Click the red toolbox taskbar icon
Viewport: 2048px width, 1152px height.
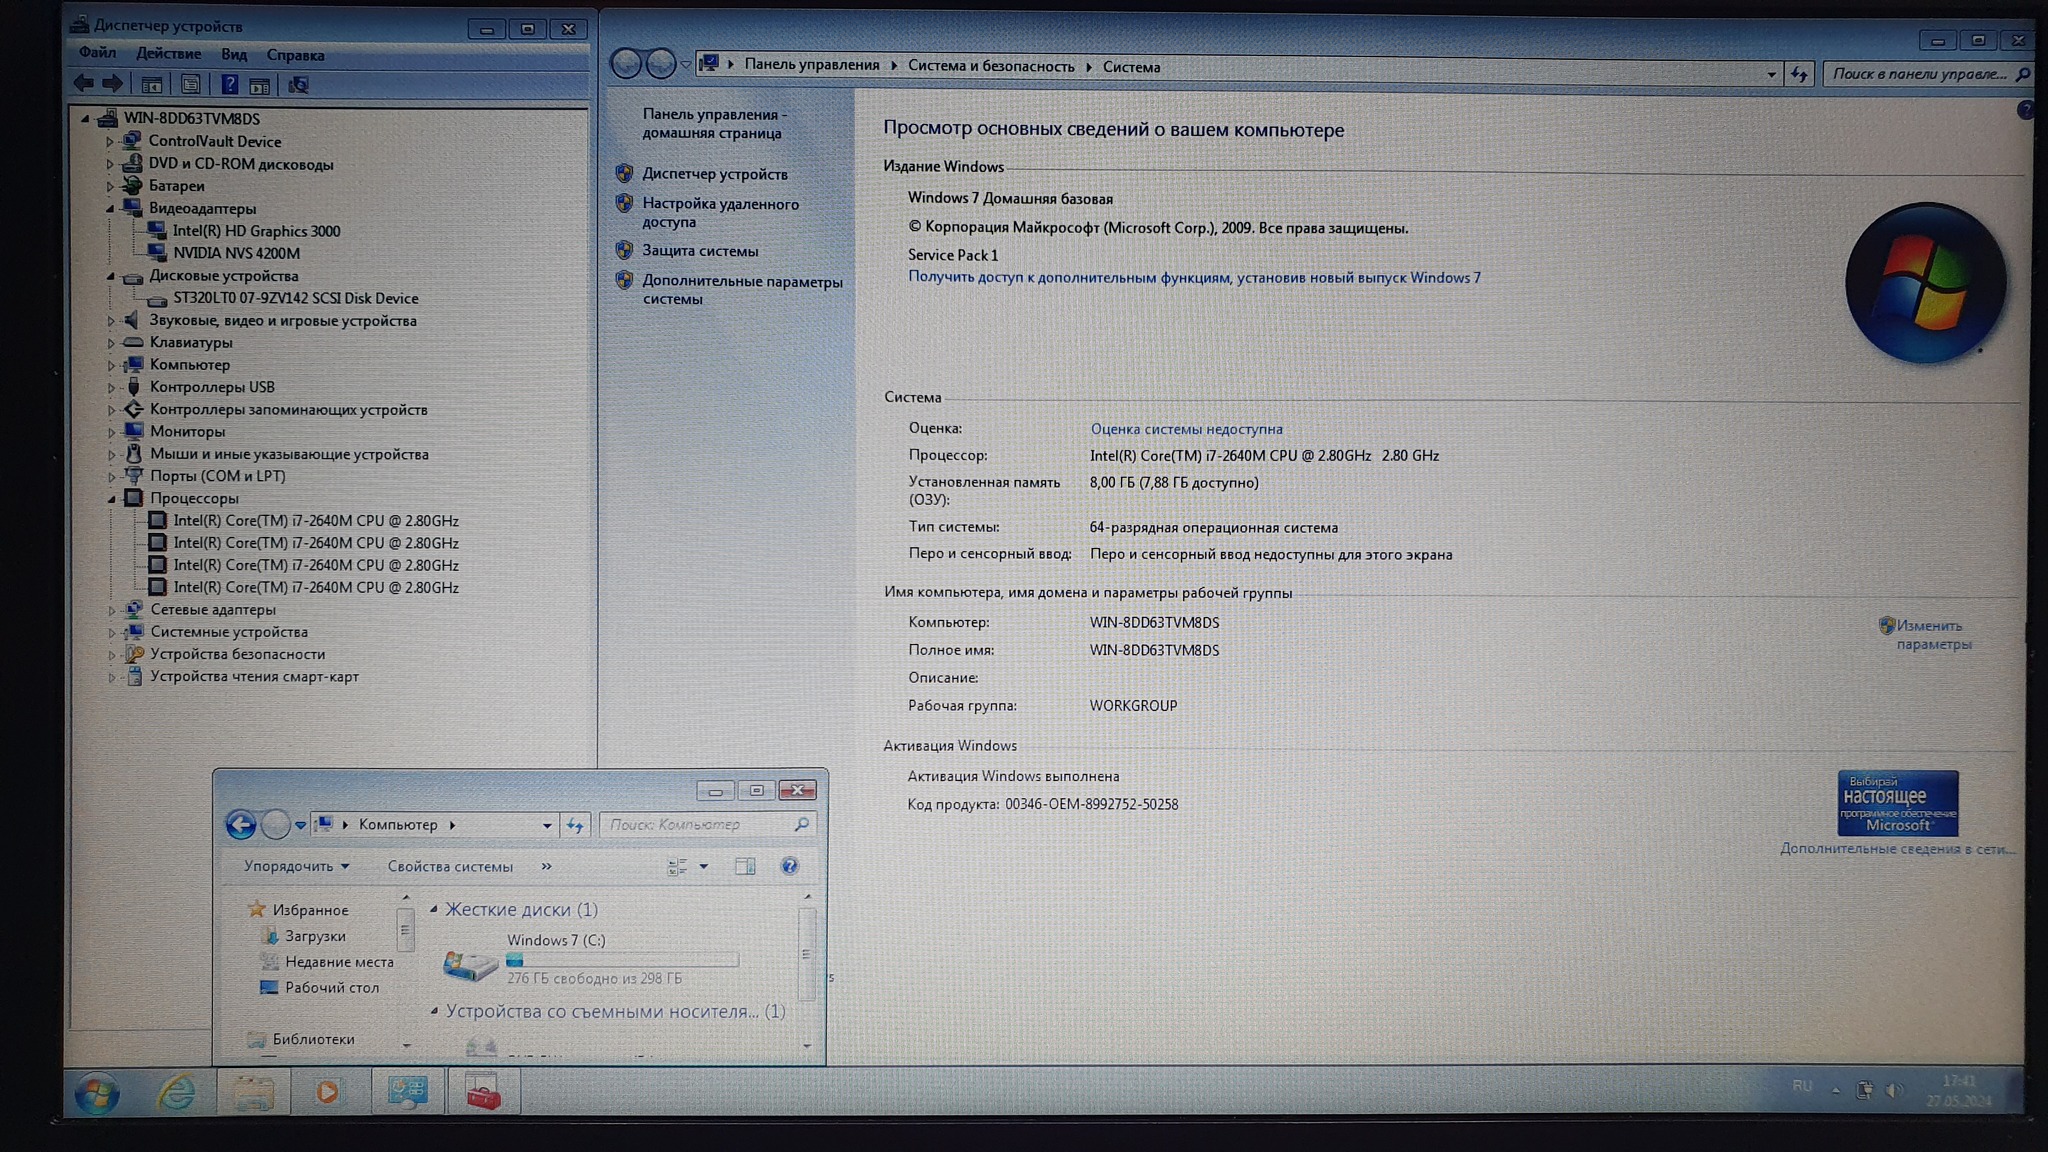click(483, 1092)
